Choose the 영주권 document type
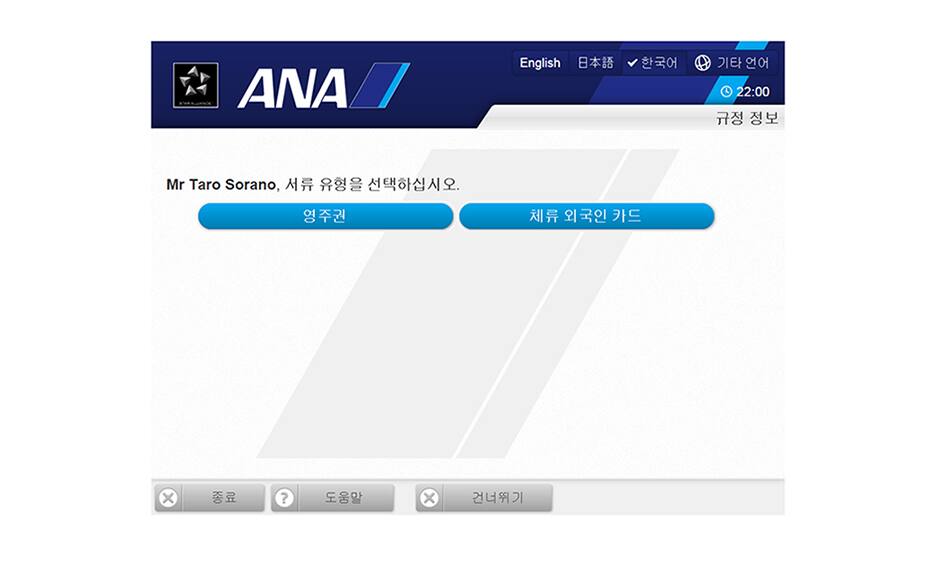 tap(326, 216)
